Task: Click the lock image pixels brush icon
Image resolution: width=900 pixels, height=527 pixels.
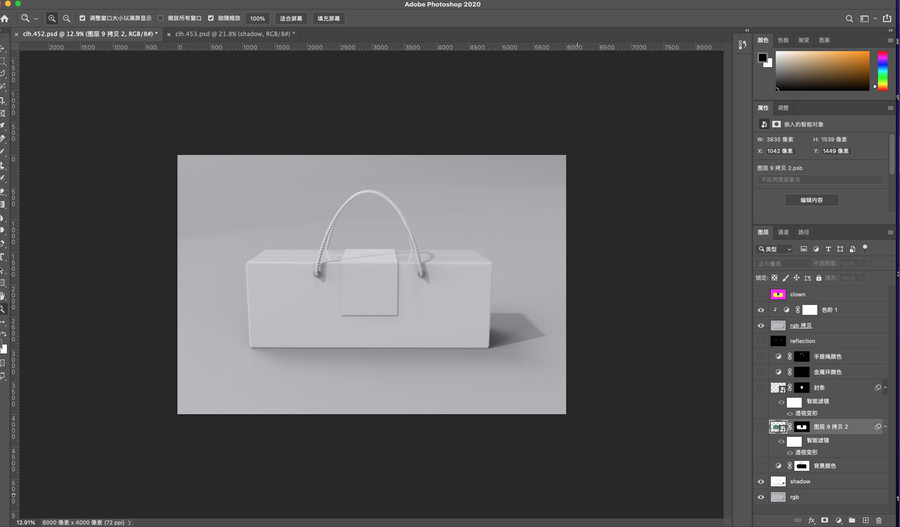Action: pyautogui.click(x=785, y=278)
